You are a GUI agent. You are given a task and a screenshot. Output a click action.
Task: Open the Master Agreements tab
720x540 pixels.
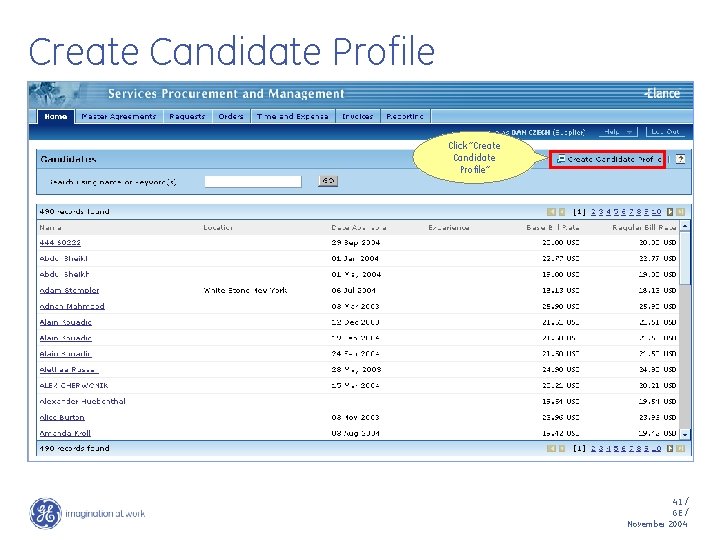coord(118,116)
